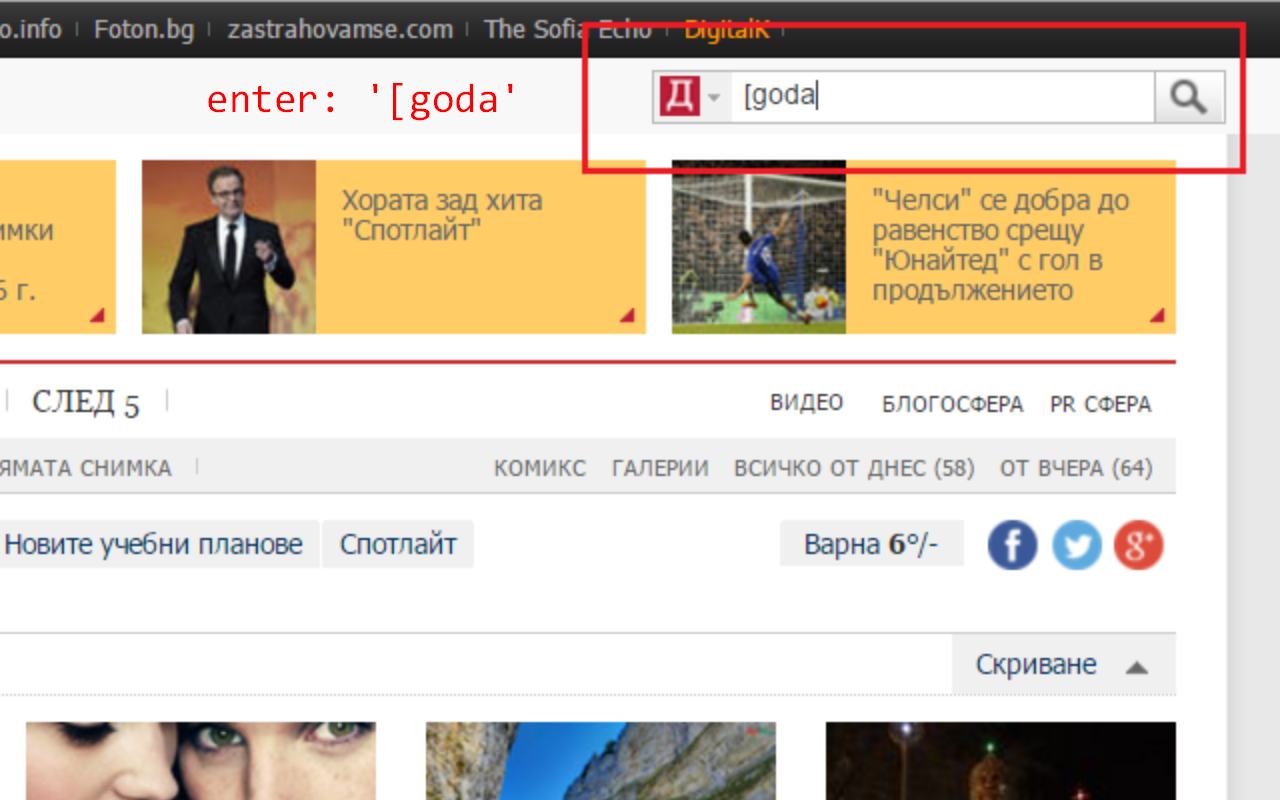Check Варна weather by clicking its widget

point(870,544)
